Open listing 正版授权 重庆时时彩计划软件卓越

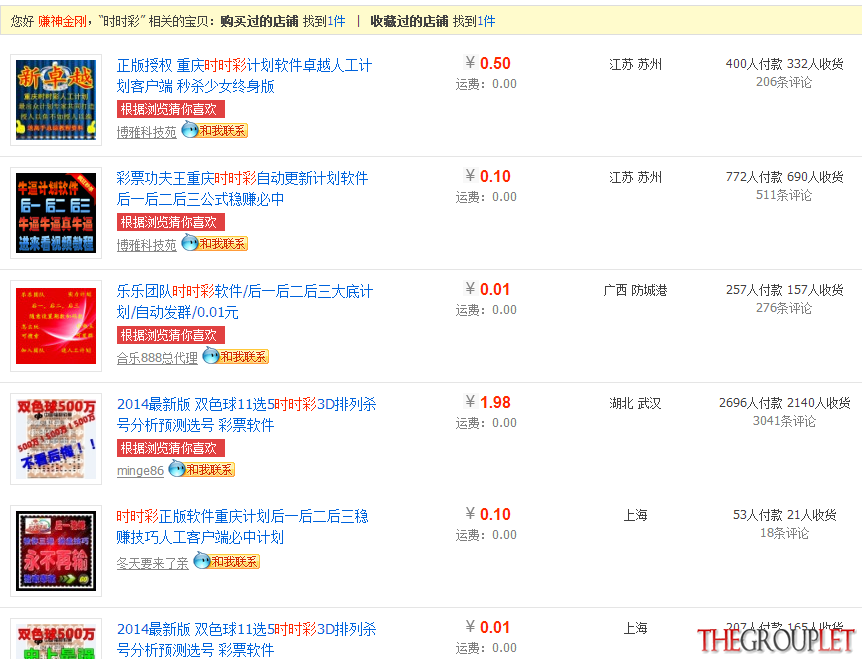pos(244,76)
